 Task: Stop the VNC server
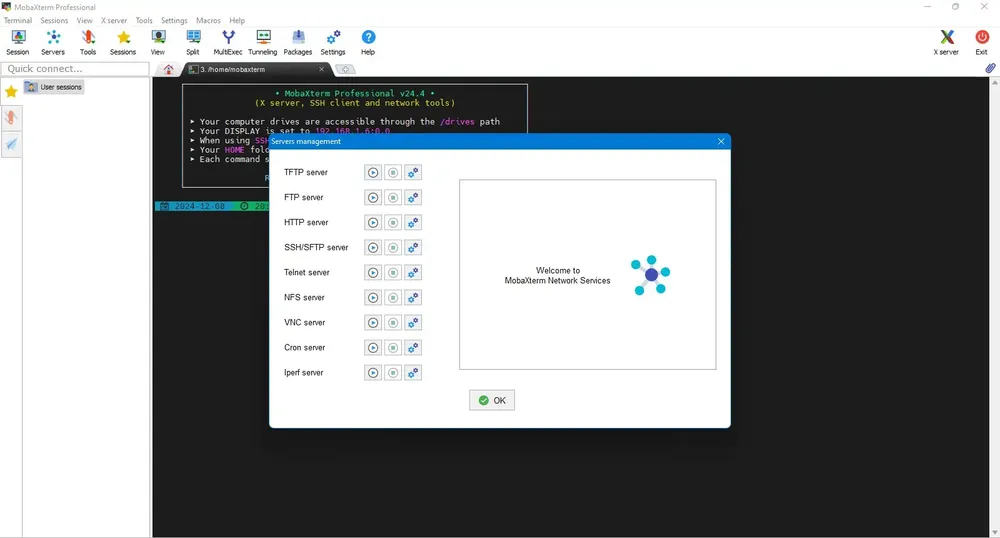click(x=393, y=323)
